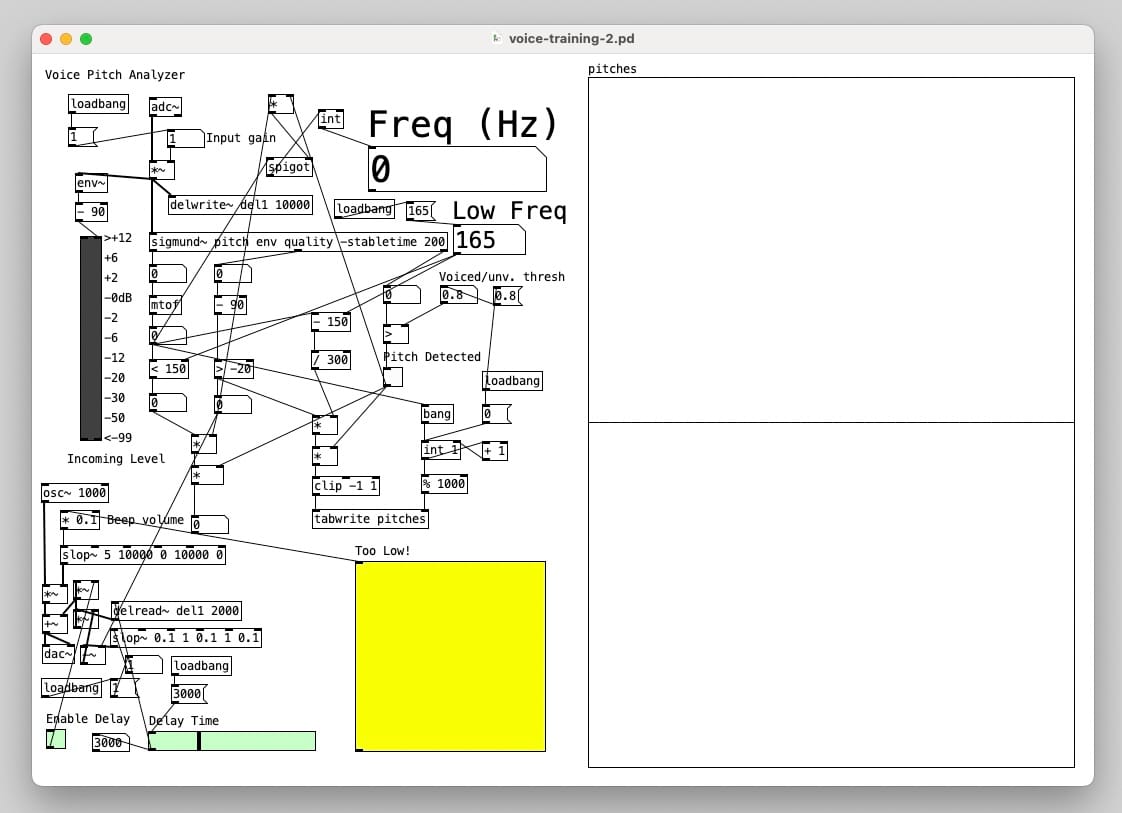
Task: Select the mtof object
Action: click(x=165, y=305)
